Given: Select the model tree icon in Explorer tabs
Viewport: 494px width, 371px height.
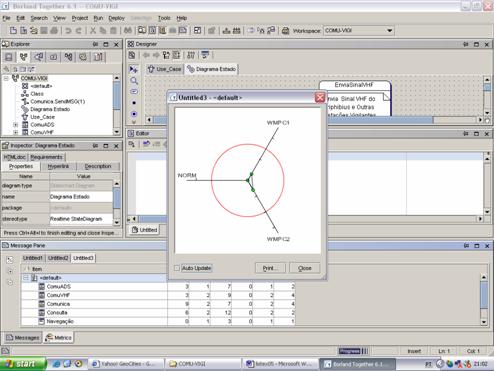Looking at the screenshot, I should coord(23,57).
